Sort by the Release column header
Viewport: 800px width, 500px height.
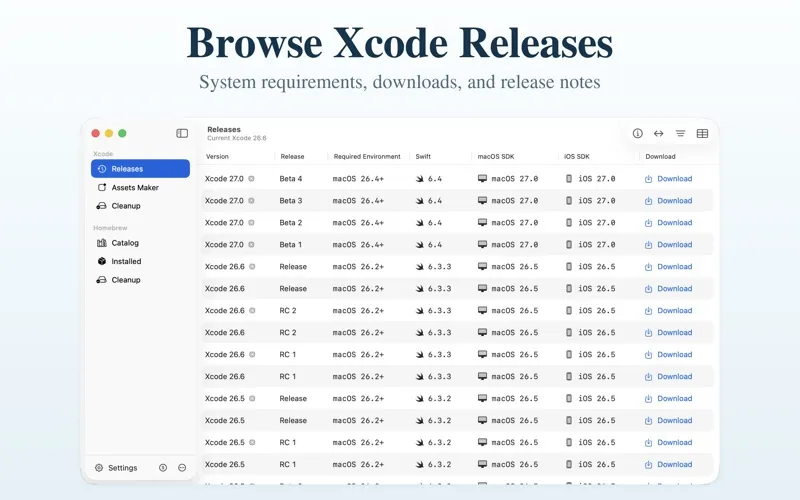(x=292, y=157)
